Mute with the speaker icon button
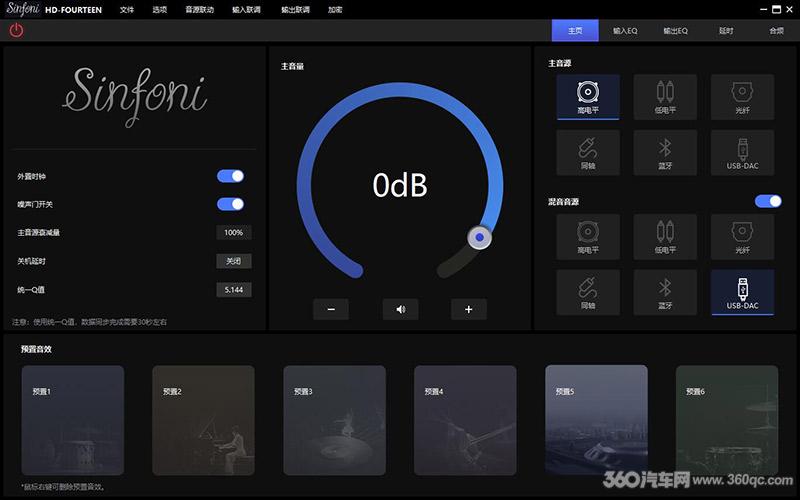800x500 pixels. click(x=401, y=309)
